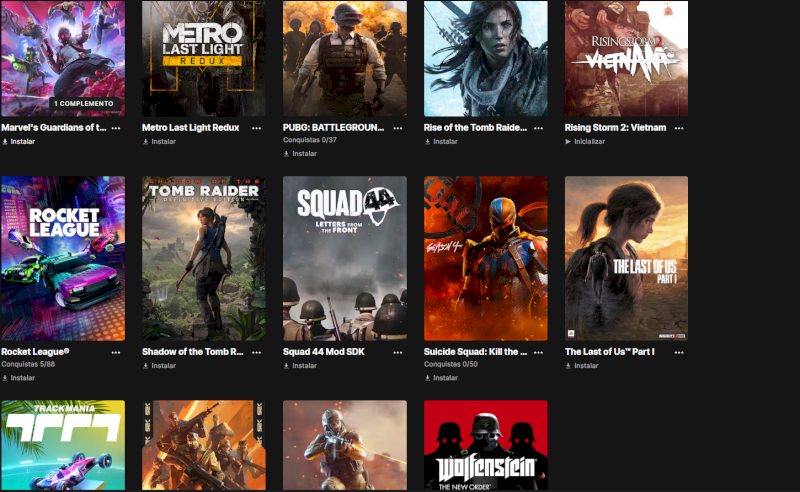Image resolution: width=800 pixels, height=492 pixels.
Task: Select Shadow of the Tomb Raider cover
Action: [204, 258]
